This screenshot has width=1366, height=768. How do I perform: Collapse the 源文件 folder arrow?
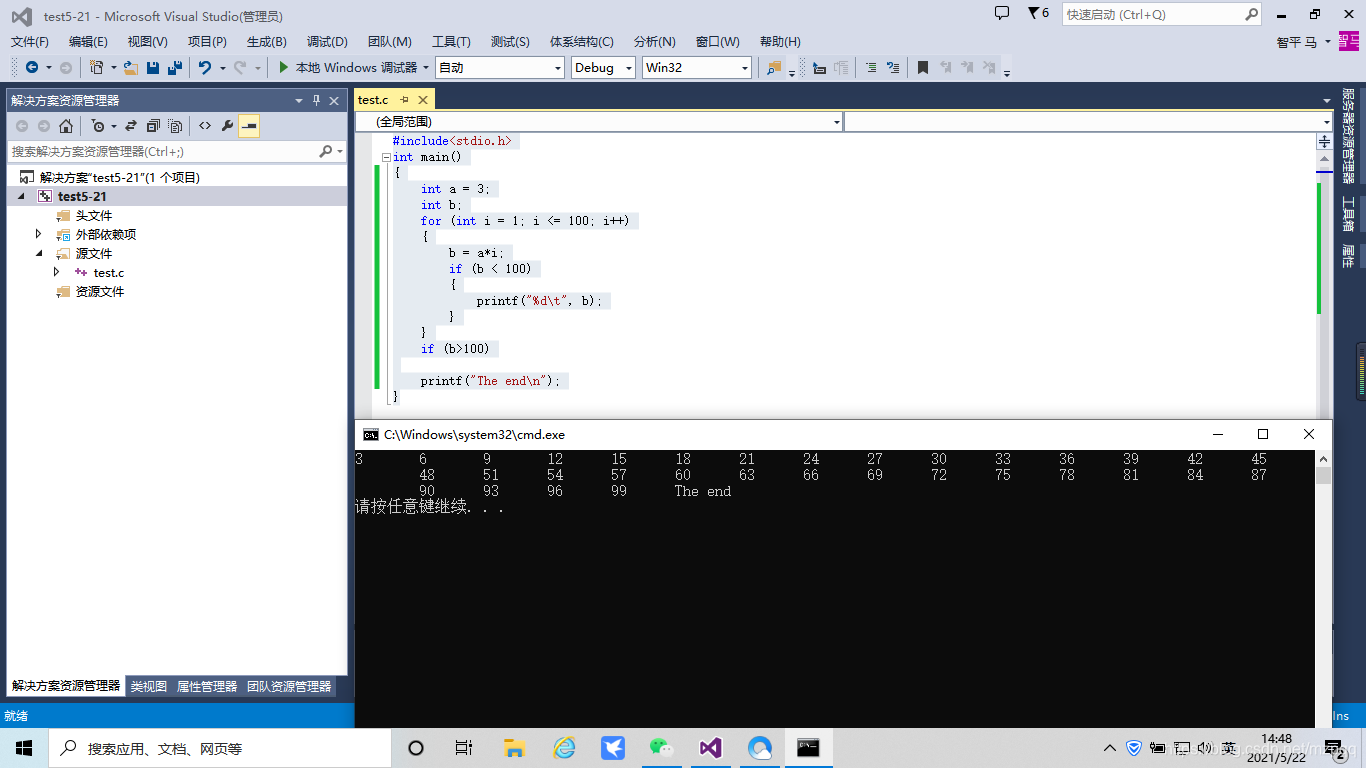(x=38, y=253)
